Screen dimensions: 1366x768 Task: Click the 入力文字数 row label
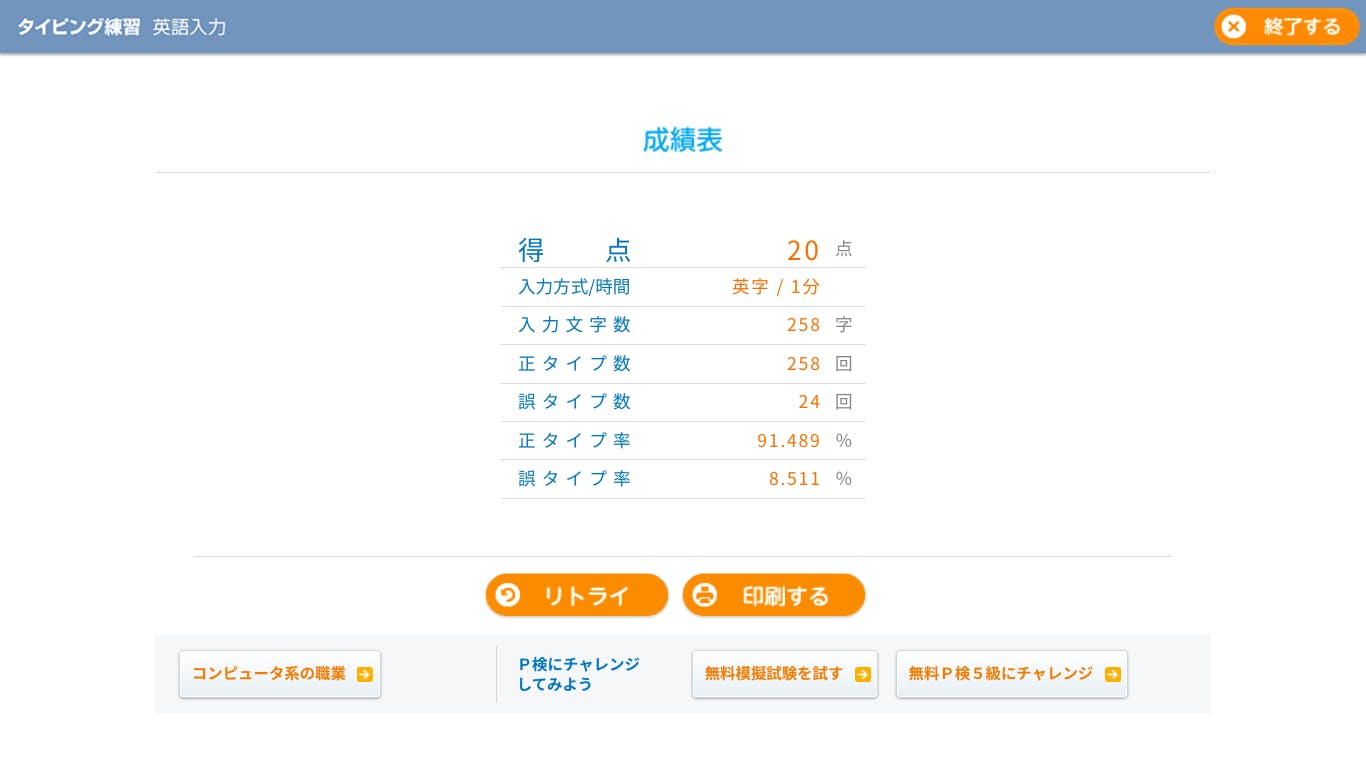[574, 325]
